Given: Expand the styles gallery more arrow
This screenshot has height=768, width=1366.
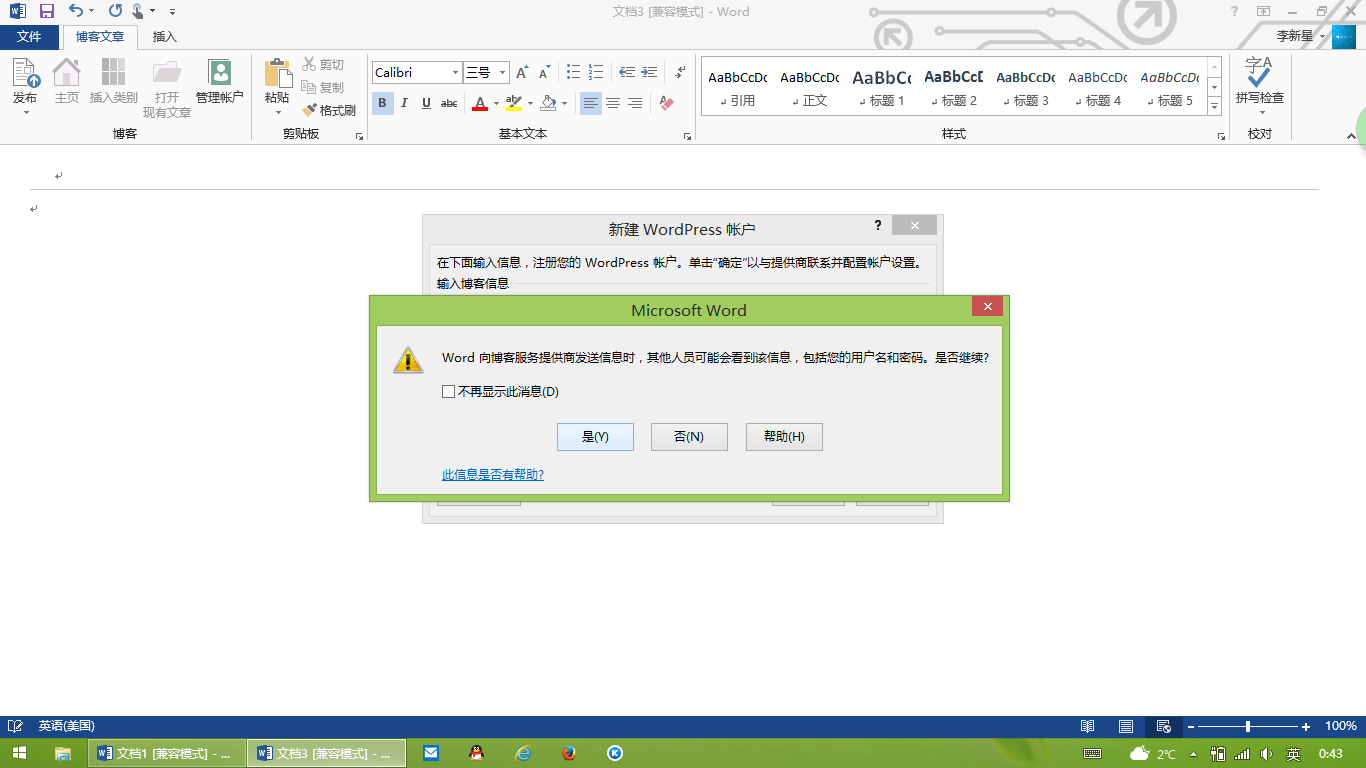Looking at the screenshot, I should point(1215,105).
